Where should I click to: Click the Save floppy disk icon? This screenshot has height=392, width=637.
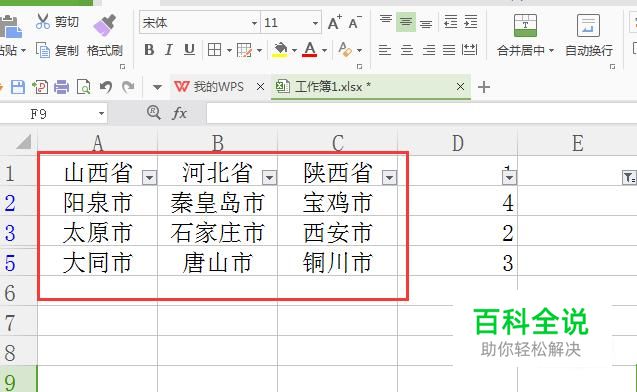pos(17,87)
